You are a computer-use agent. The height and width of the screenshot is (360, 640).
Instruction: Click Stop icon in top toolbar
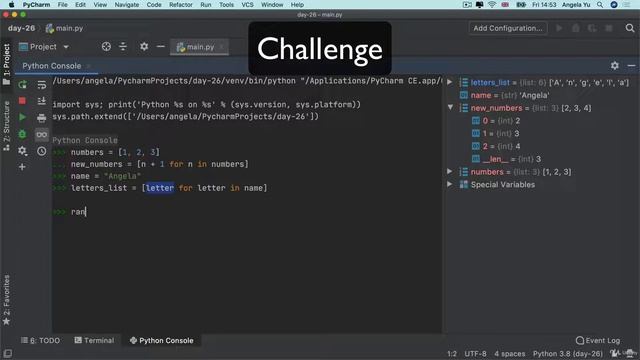click(x=609, y=28)
